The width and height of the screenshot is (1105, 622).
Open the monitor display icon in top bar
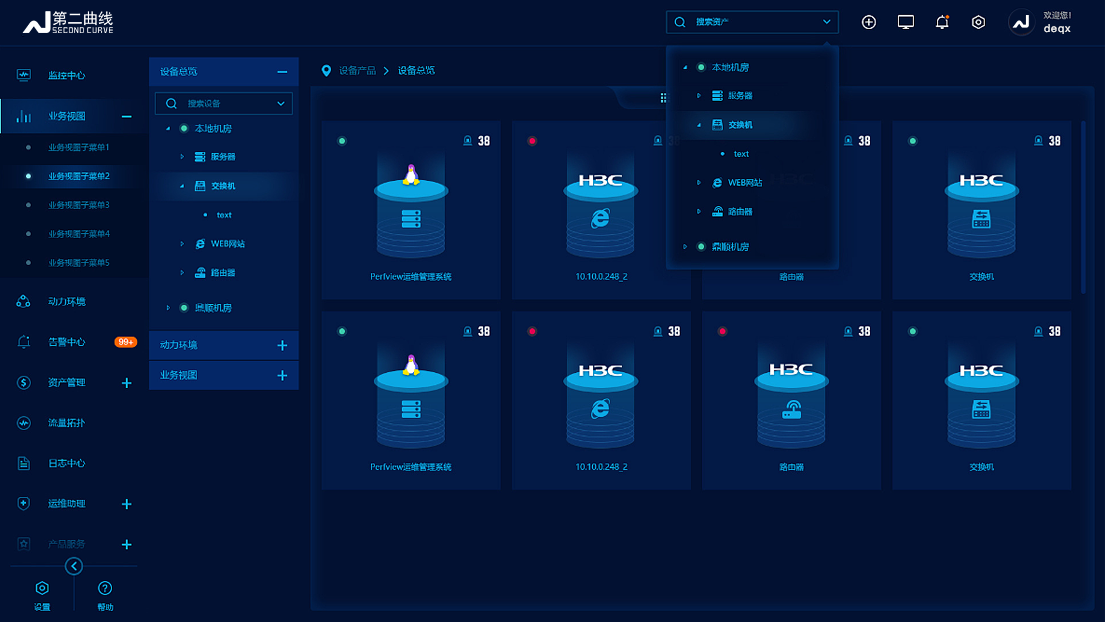[905, 22]
